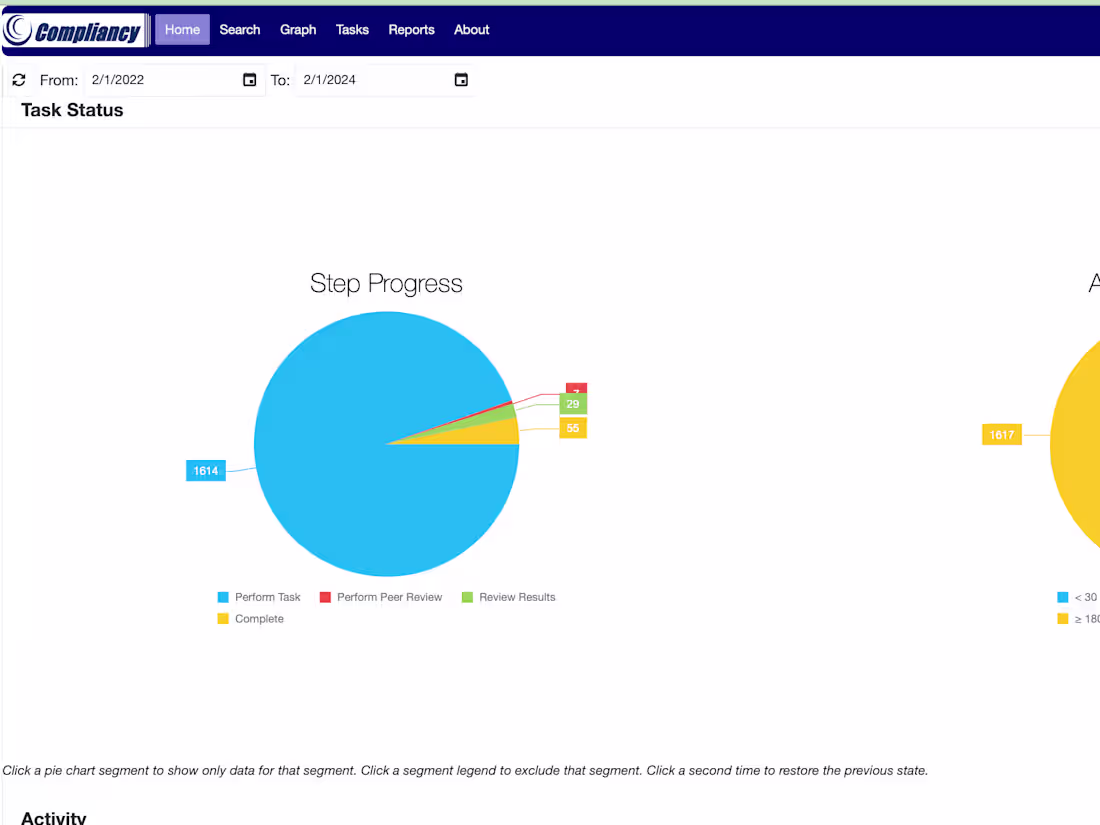Exclude Review Results from the chart

pos(508,597)
